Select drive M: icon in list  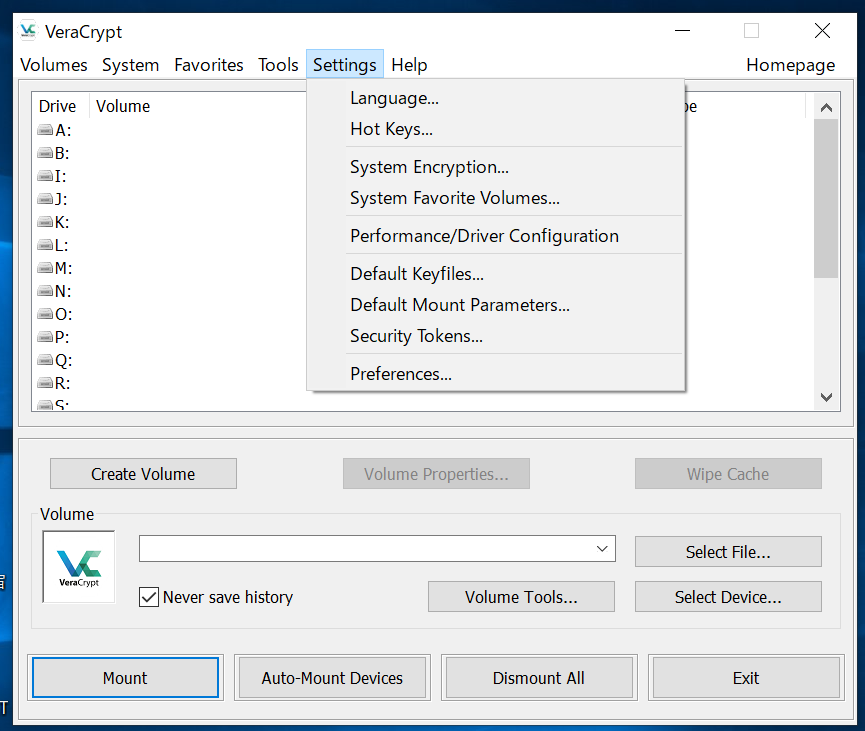[46, 268]
